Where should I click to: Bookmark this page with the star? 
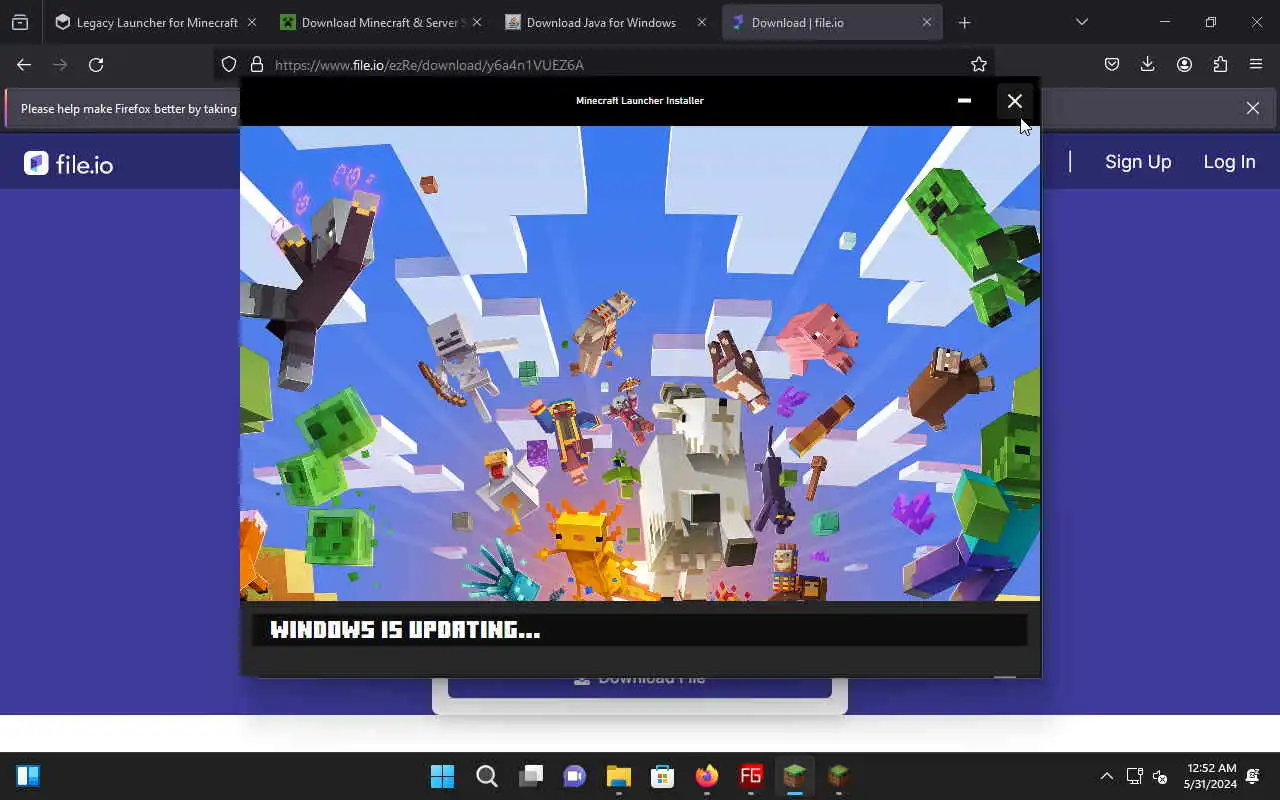[x=979, y=64]
